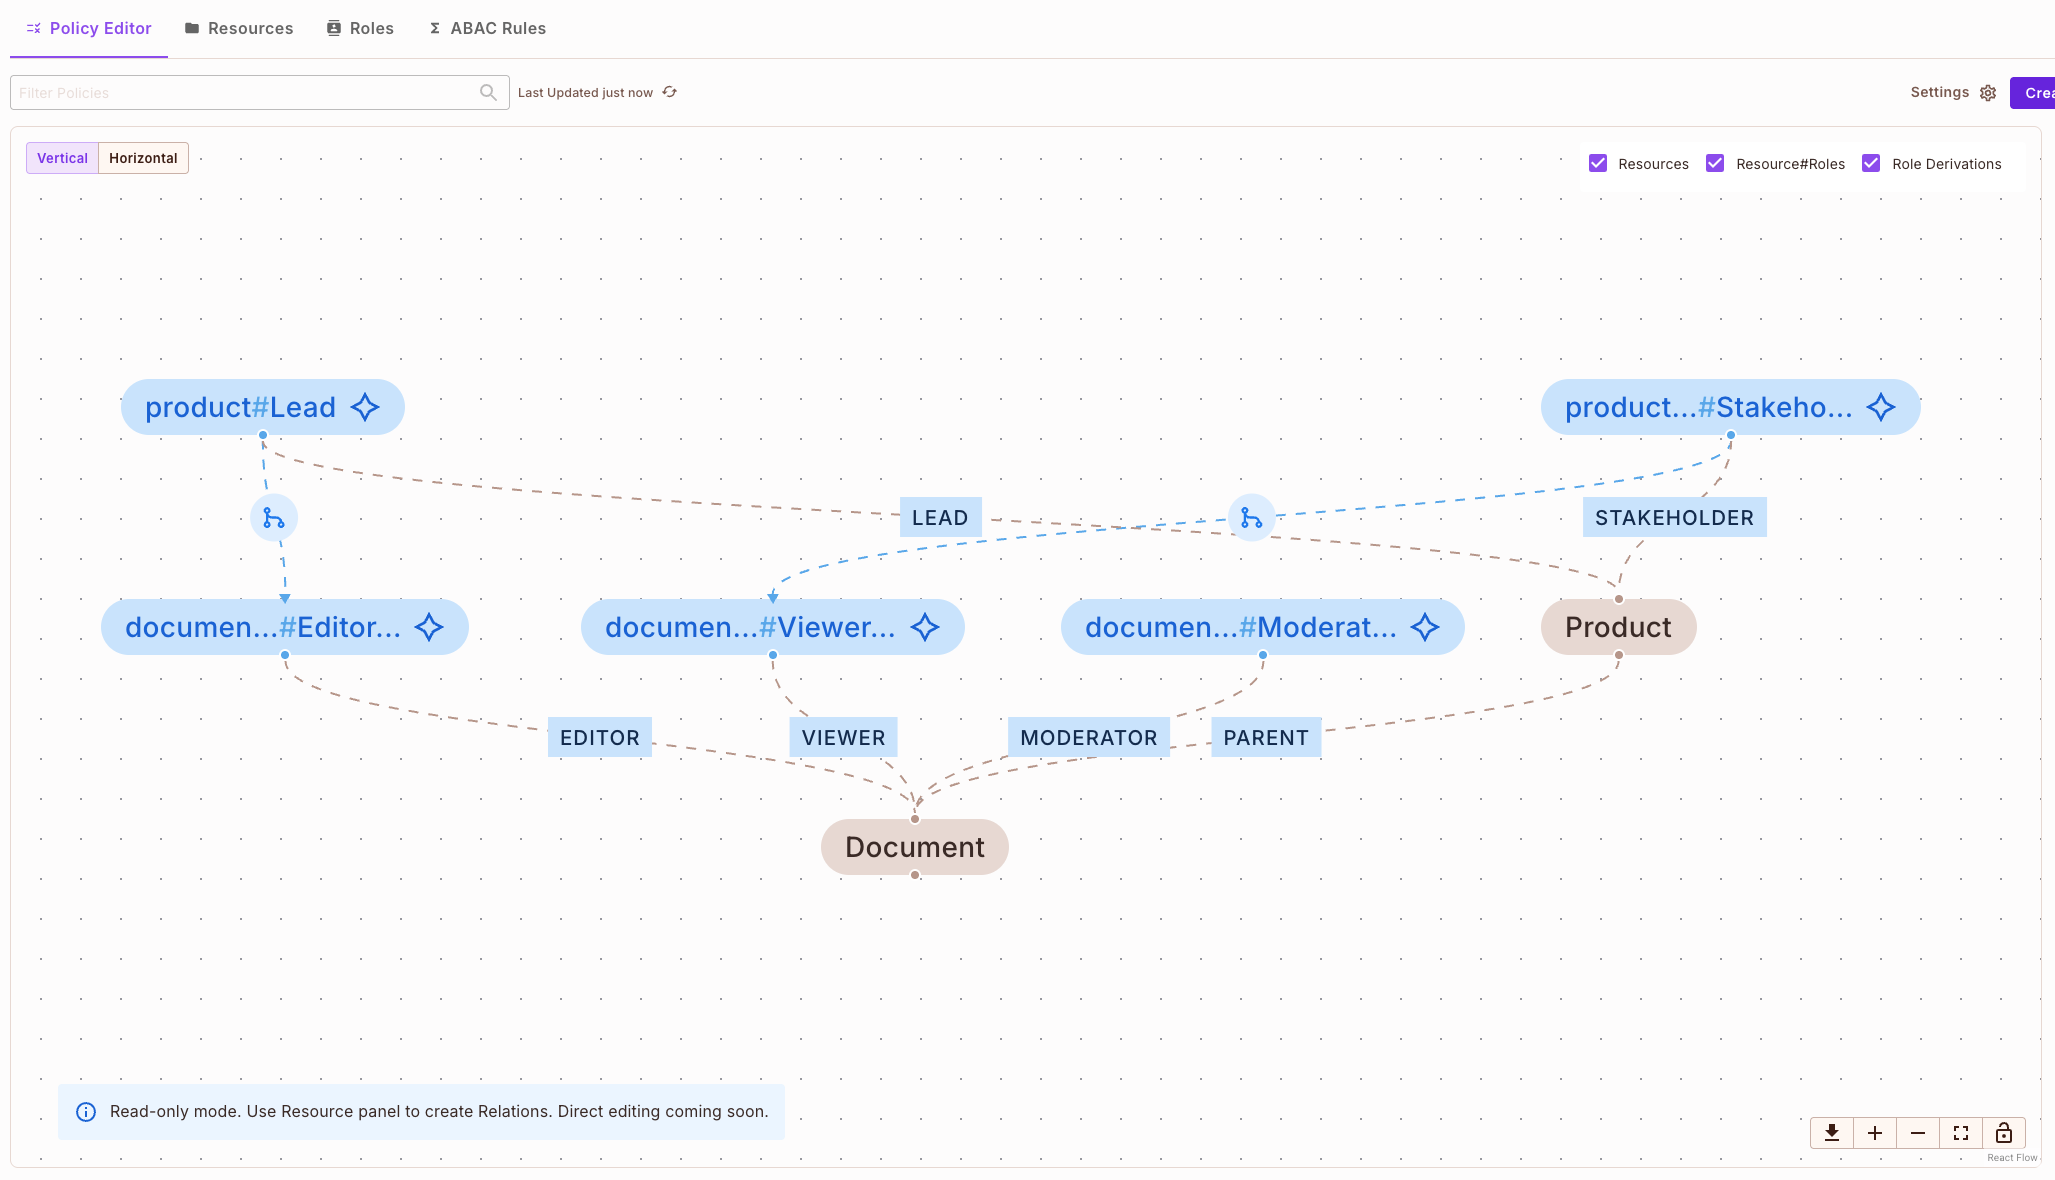Click the refresh icon beside Last Updated
This screenshot has width=2055, height=1180.
670,92
